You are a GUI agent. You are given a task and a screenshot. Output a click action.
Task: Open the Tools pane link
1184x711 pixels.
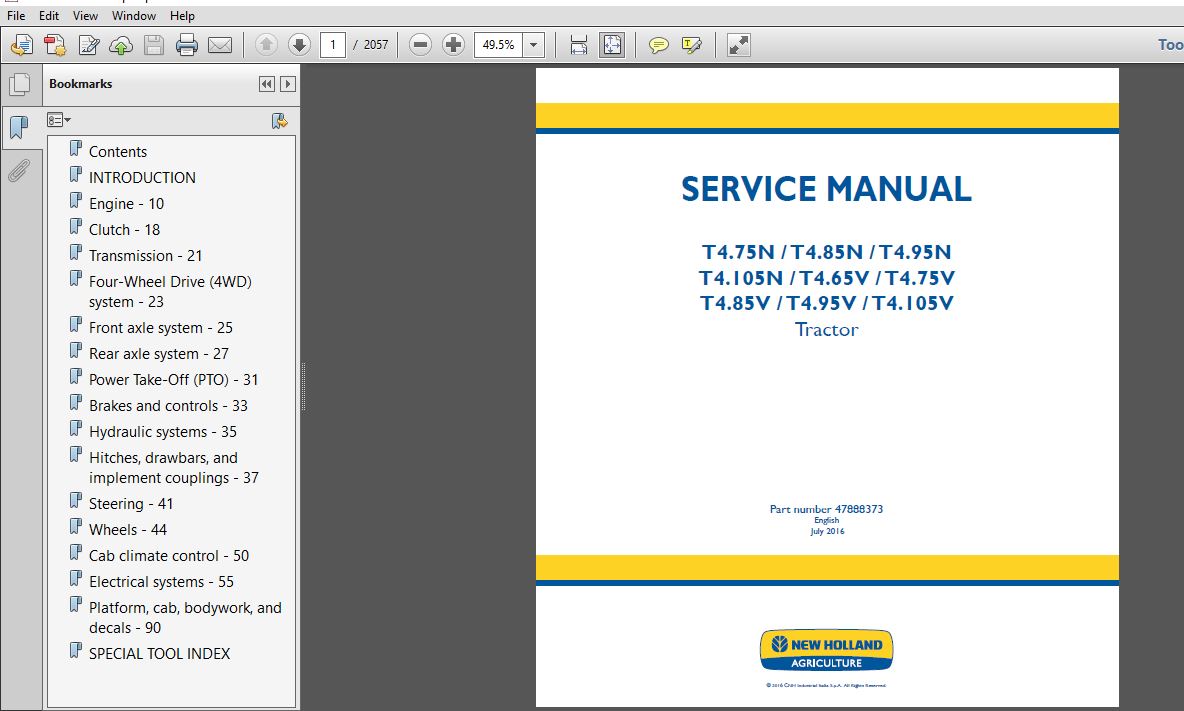[x=1170, y=45]
